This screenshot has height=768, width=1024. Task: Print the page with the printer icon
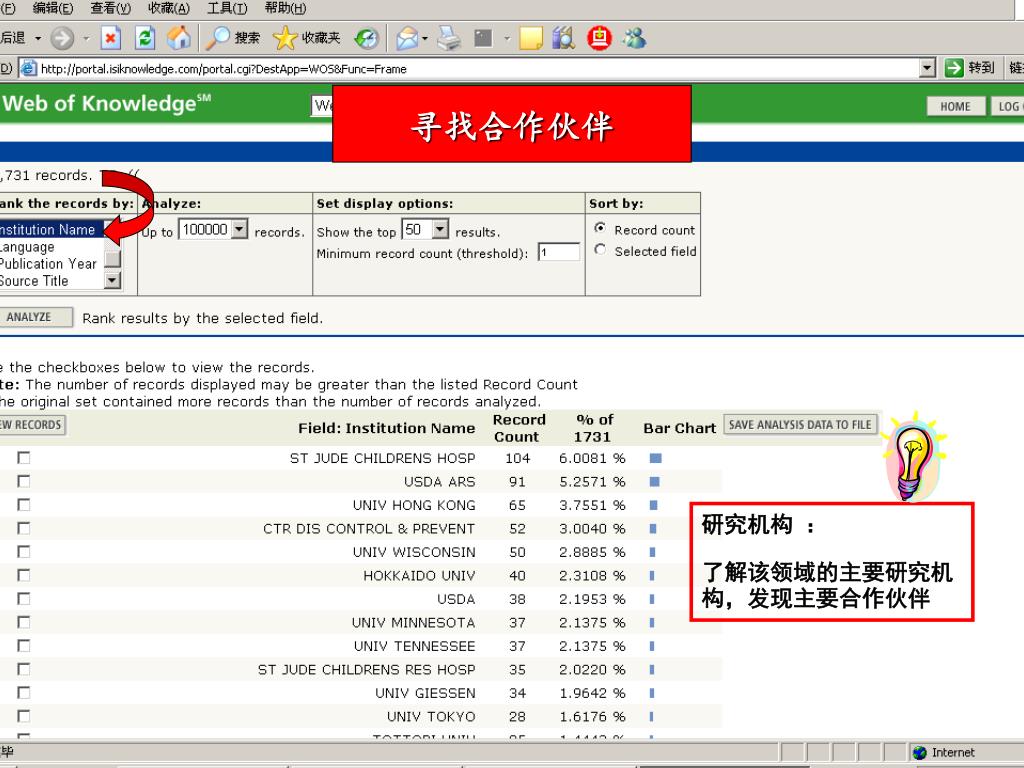[x=449, y=38]
